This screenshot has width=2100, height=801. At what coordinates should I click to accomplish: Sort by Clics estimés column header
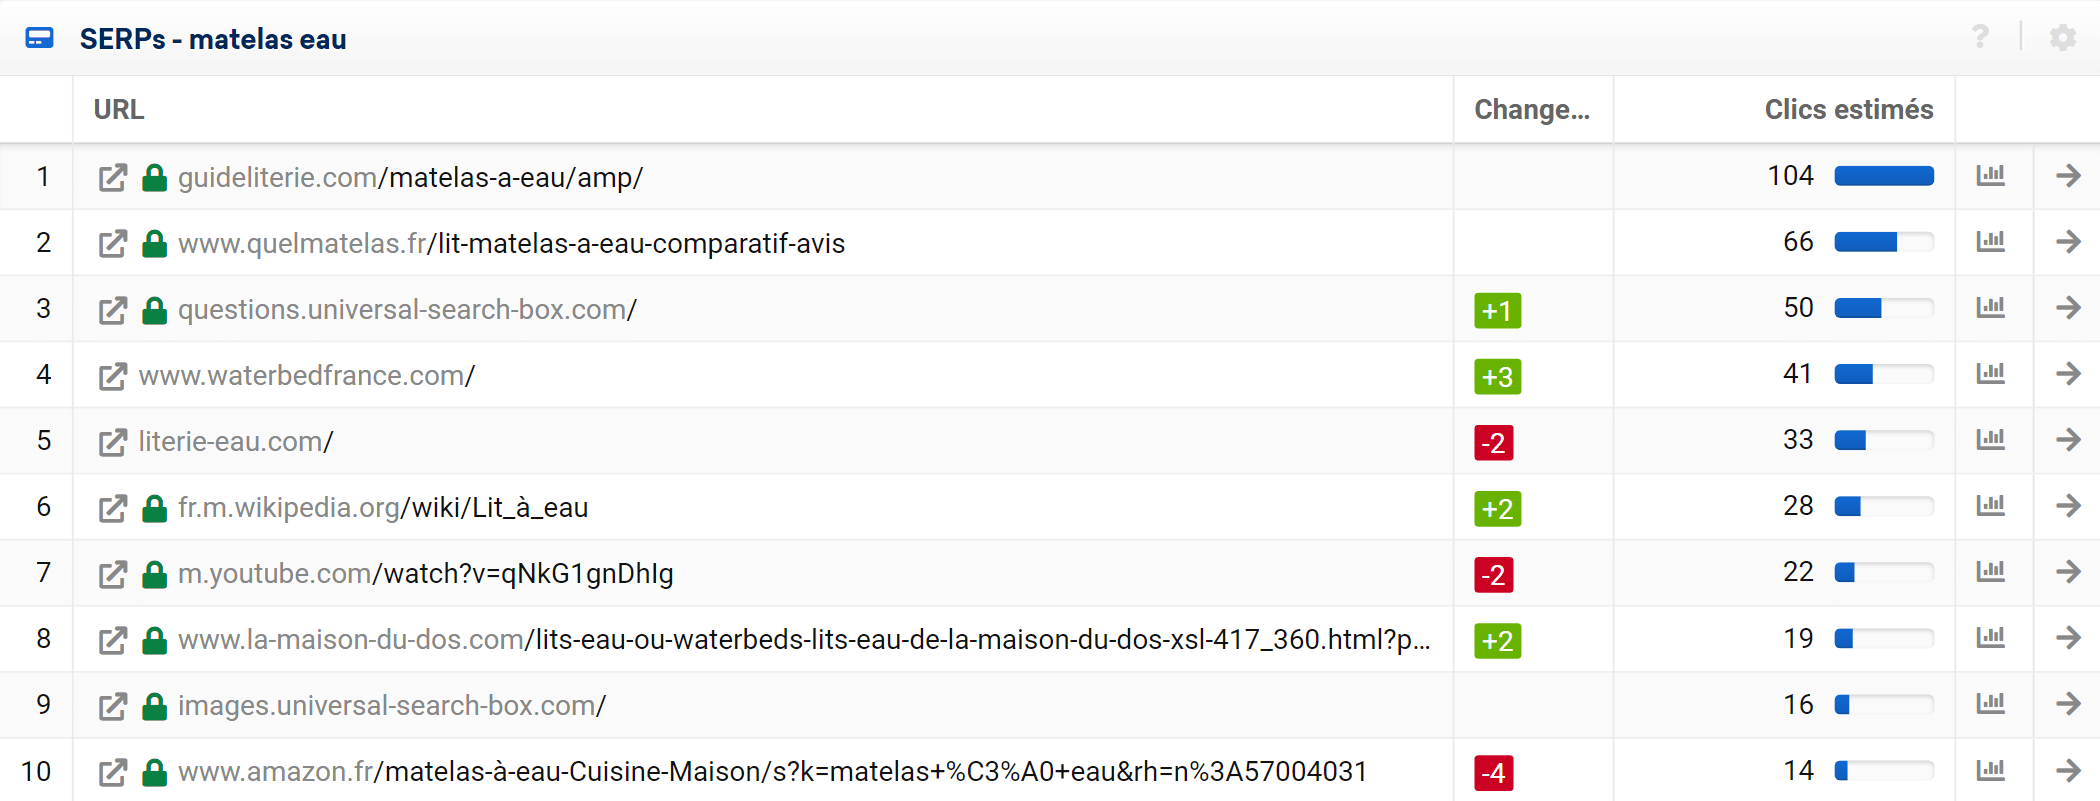click(1848, 109)
